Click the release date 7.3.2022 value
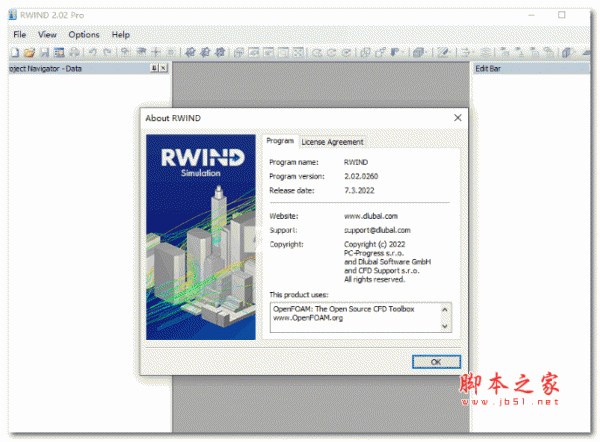600x442 pixels. tap(359, 190)
